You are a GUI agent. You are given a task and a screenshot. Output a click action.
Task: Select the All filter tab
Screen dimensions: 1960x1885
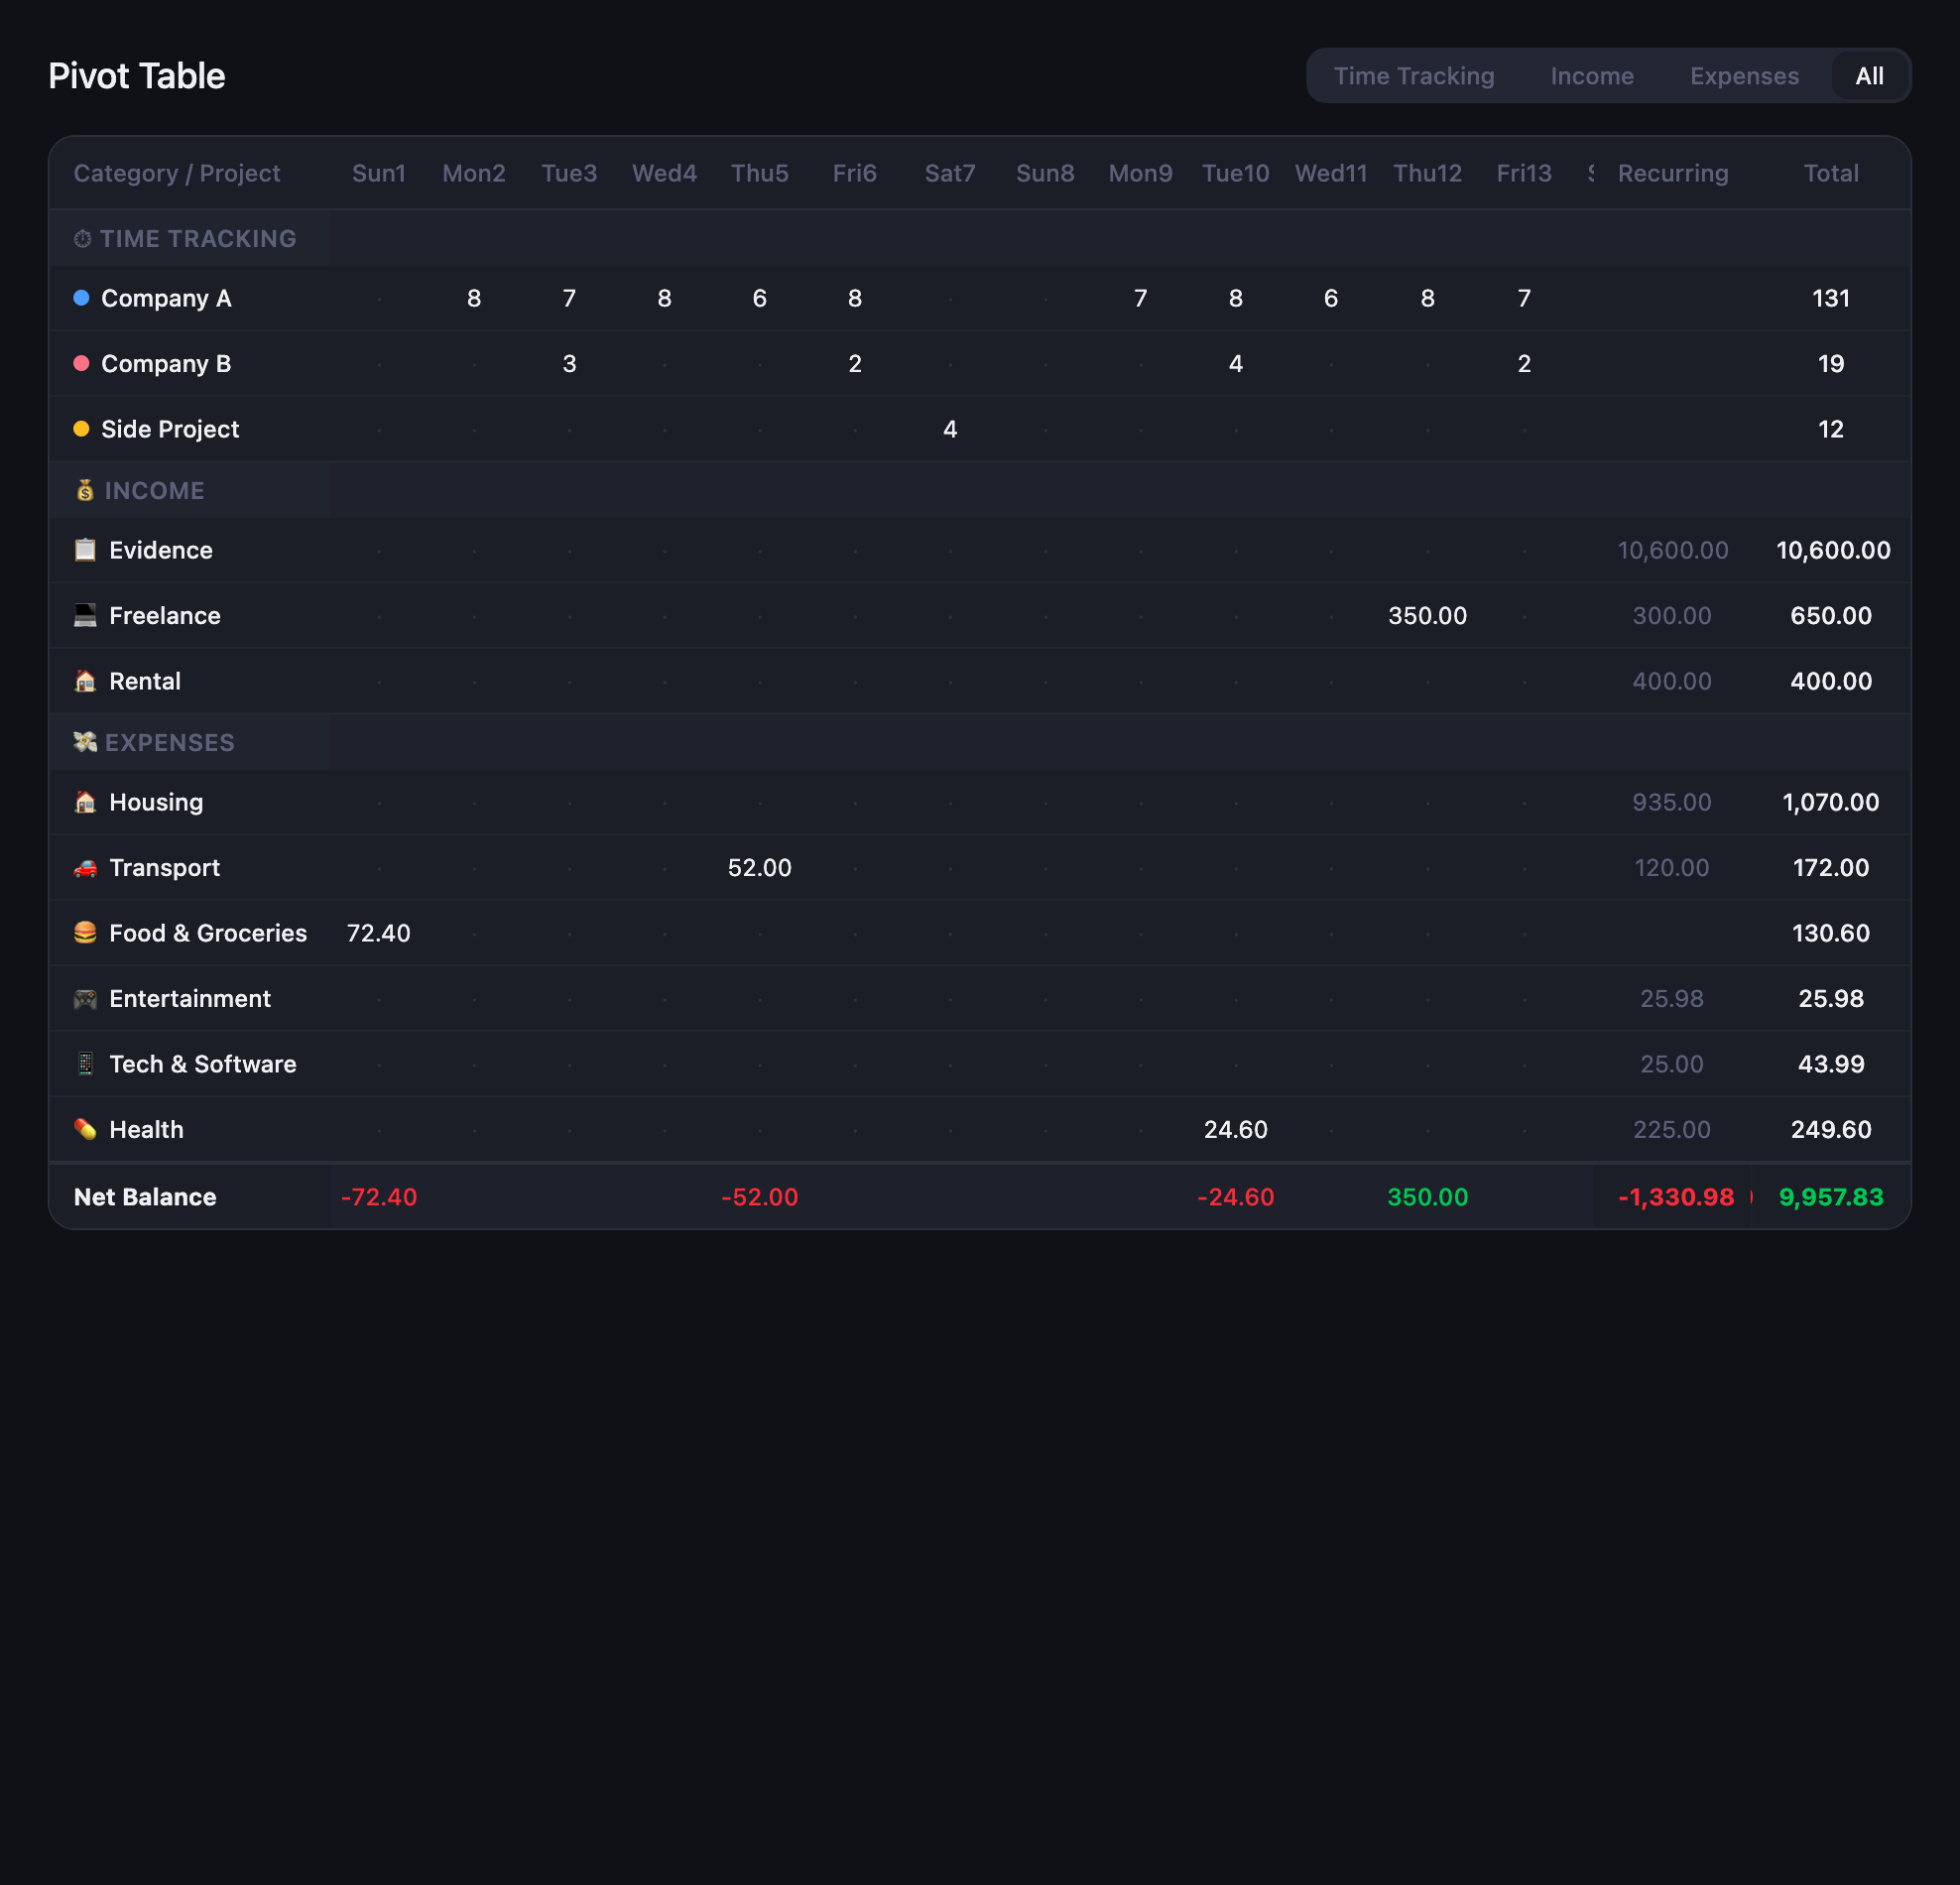pyautogui.click(x=1868, y=76)
